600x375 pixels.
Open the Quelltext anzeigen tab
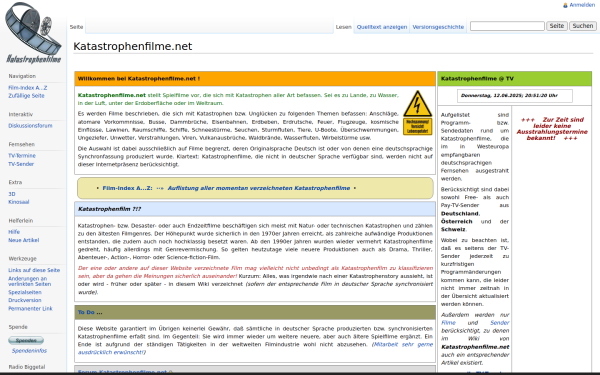pos(382,27)
